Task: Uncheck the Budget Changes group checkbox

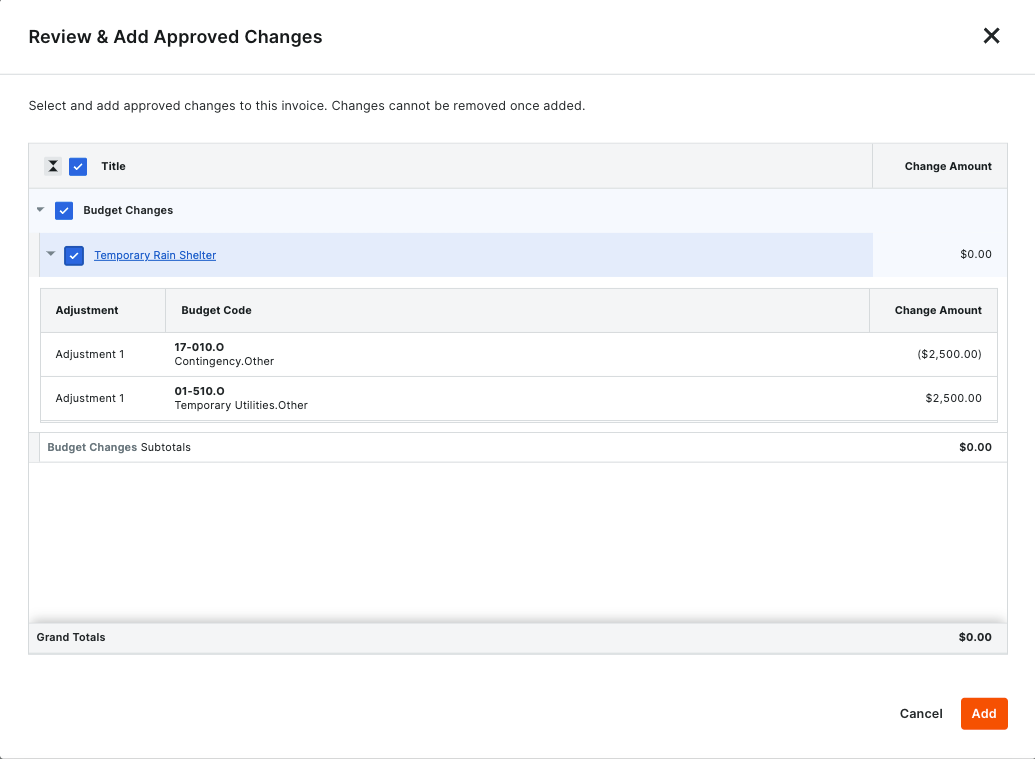Action: (64, 211)
